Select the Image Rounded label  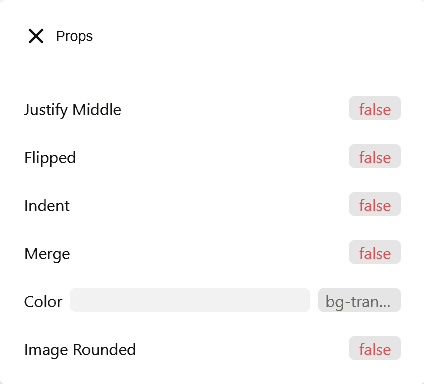click(80, 350)
